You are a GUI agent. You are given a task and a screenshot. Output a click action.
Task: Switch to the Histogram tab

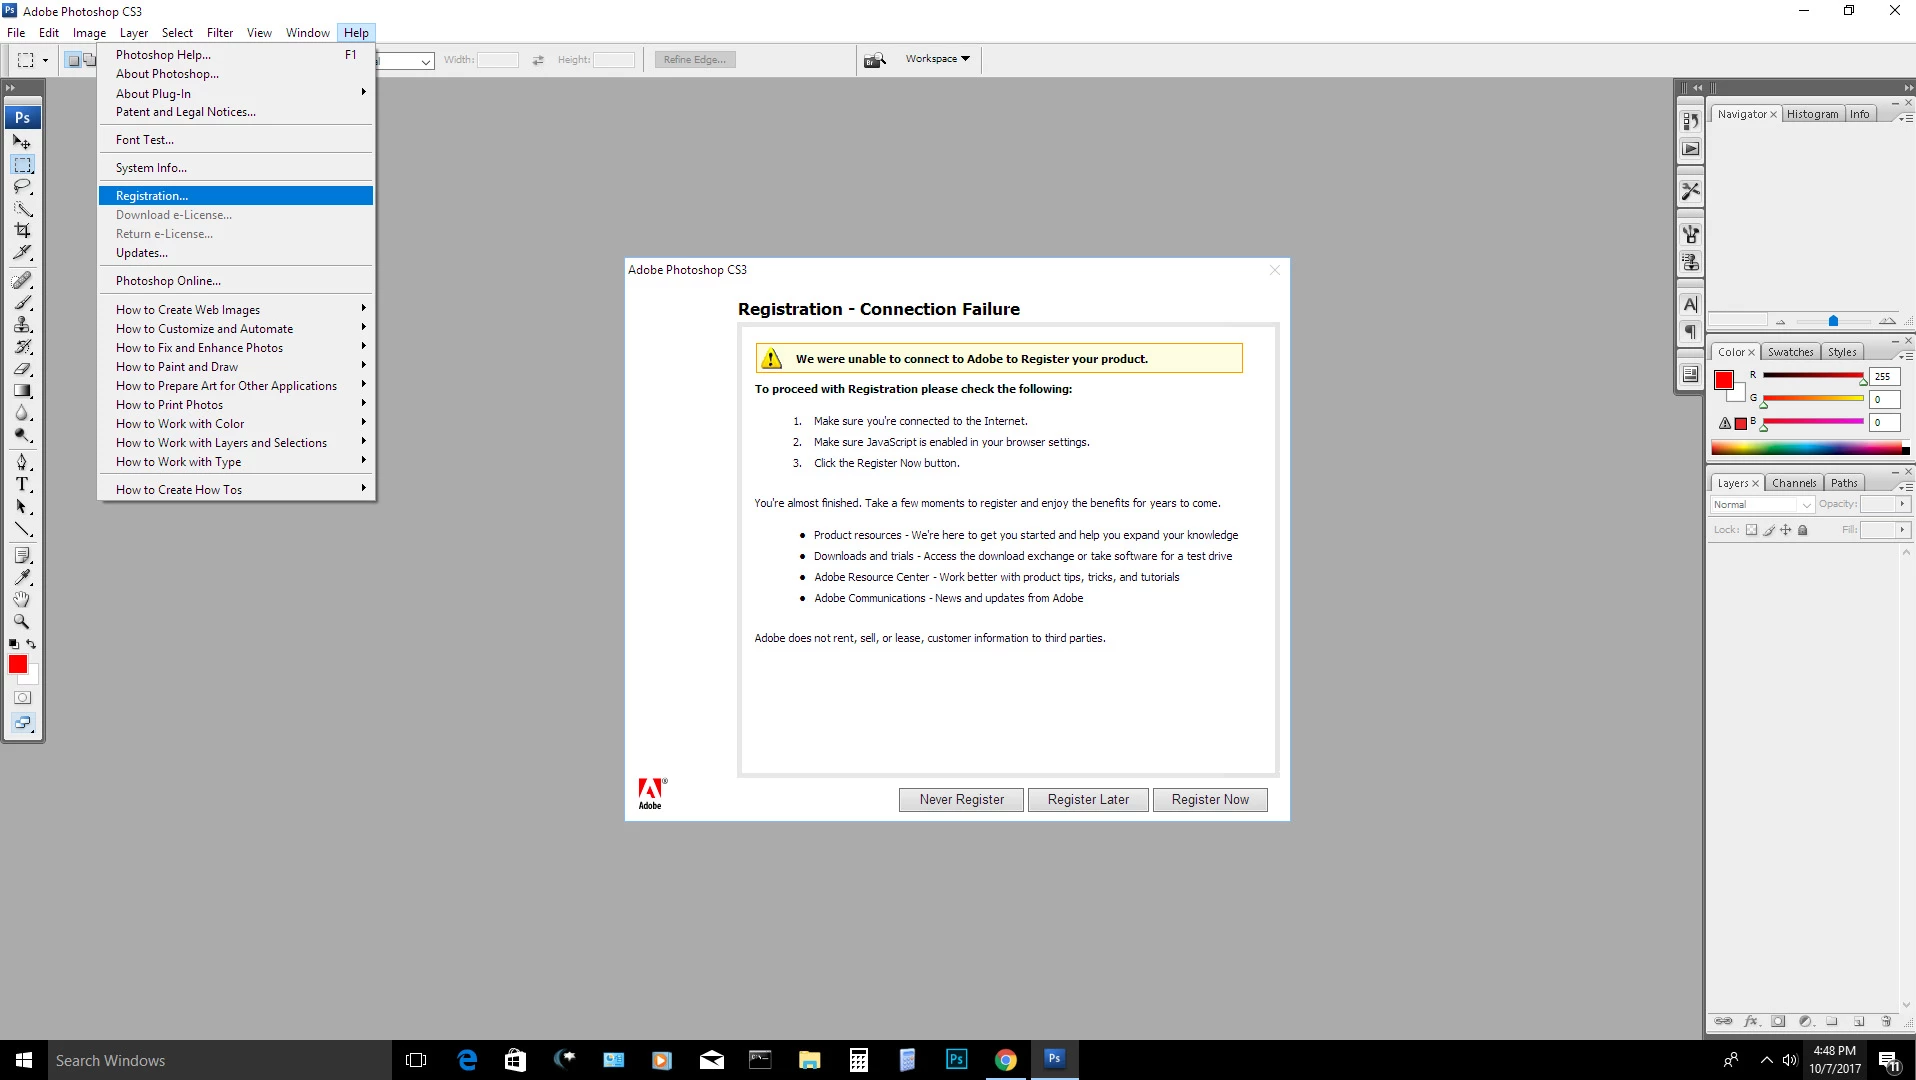tap(1812, 114)
